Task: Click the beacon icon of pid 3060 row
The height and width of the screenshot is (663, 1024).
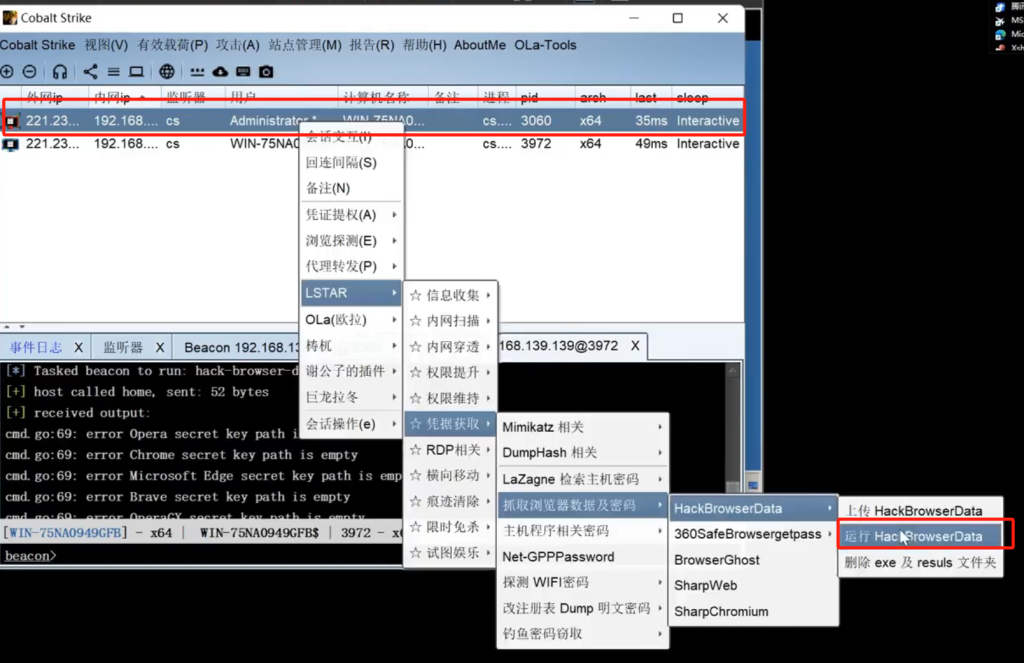Action: coord(11,121)
